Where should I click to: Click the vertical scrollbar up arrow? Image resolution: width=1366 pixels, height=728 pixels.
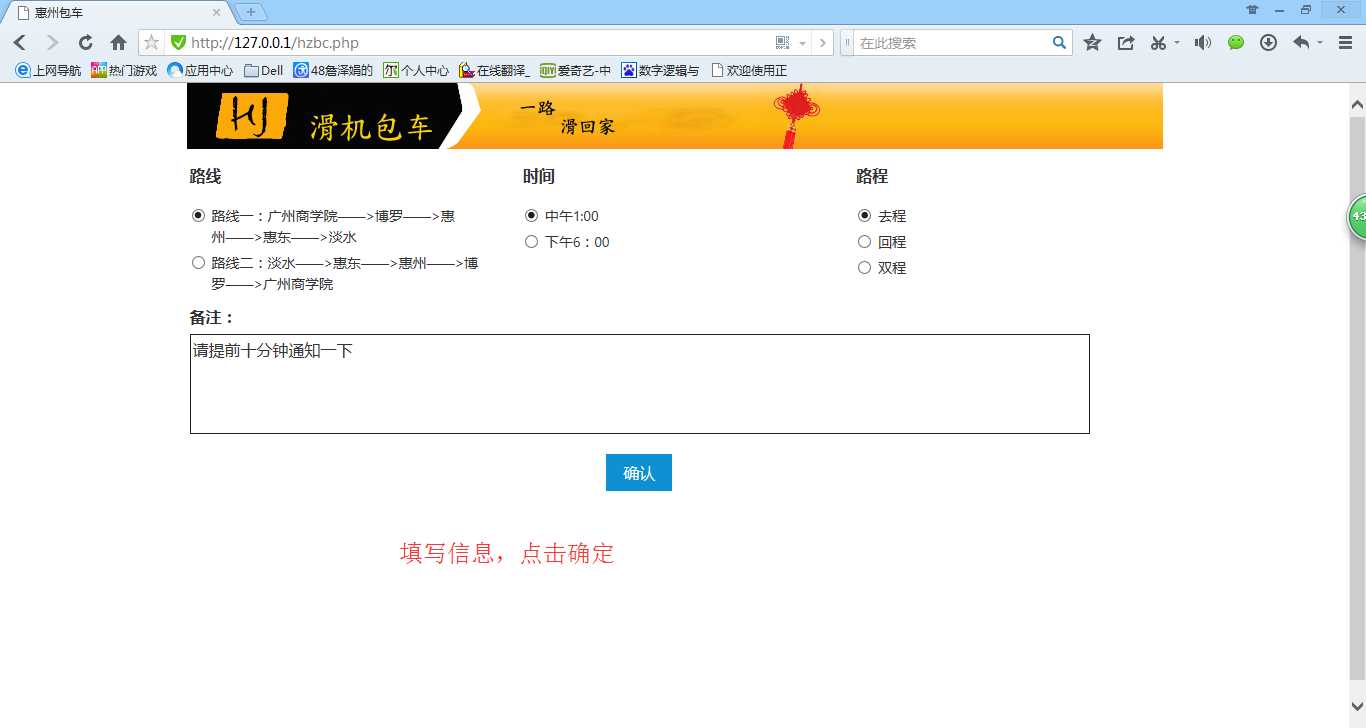coord(1357,103)
